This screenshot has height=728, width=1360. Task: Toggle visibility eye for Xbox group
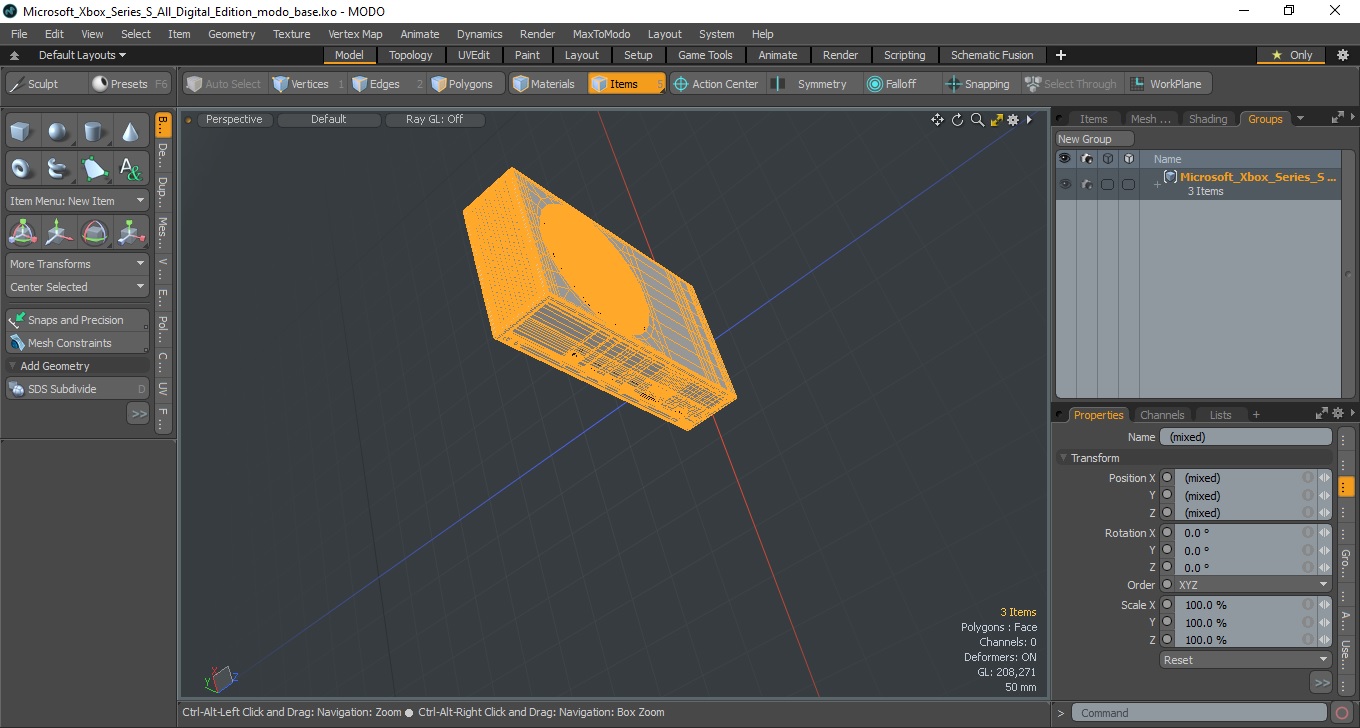pos(1065,184)
